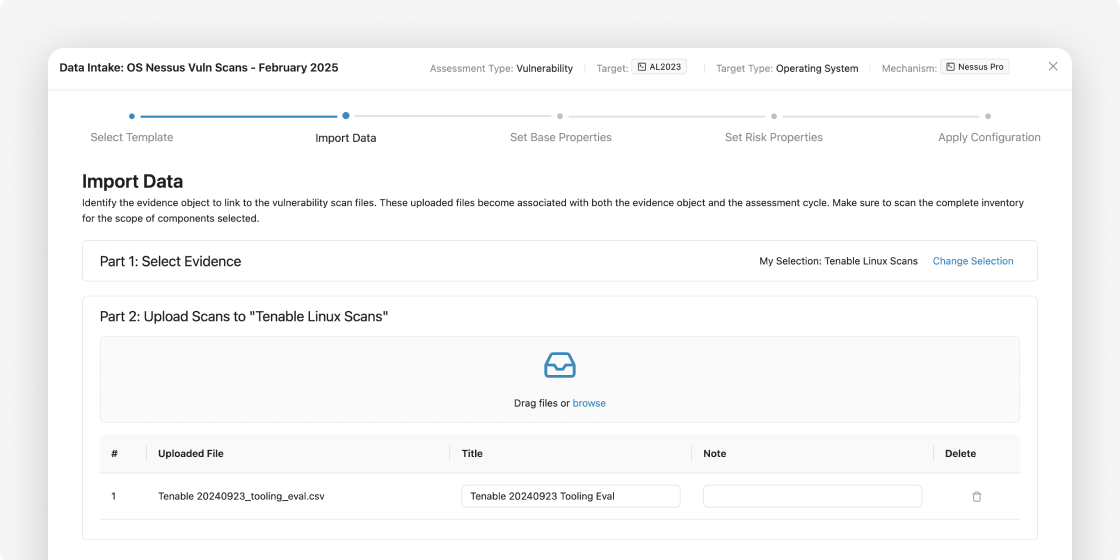Screen dimensions: 1120x560
Task: Click the empty Note input field
Action: 812,496
